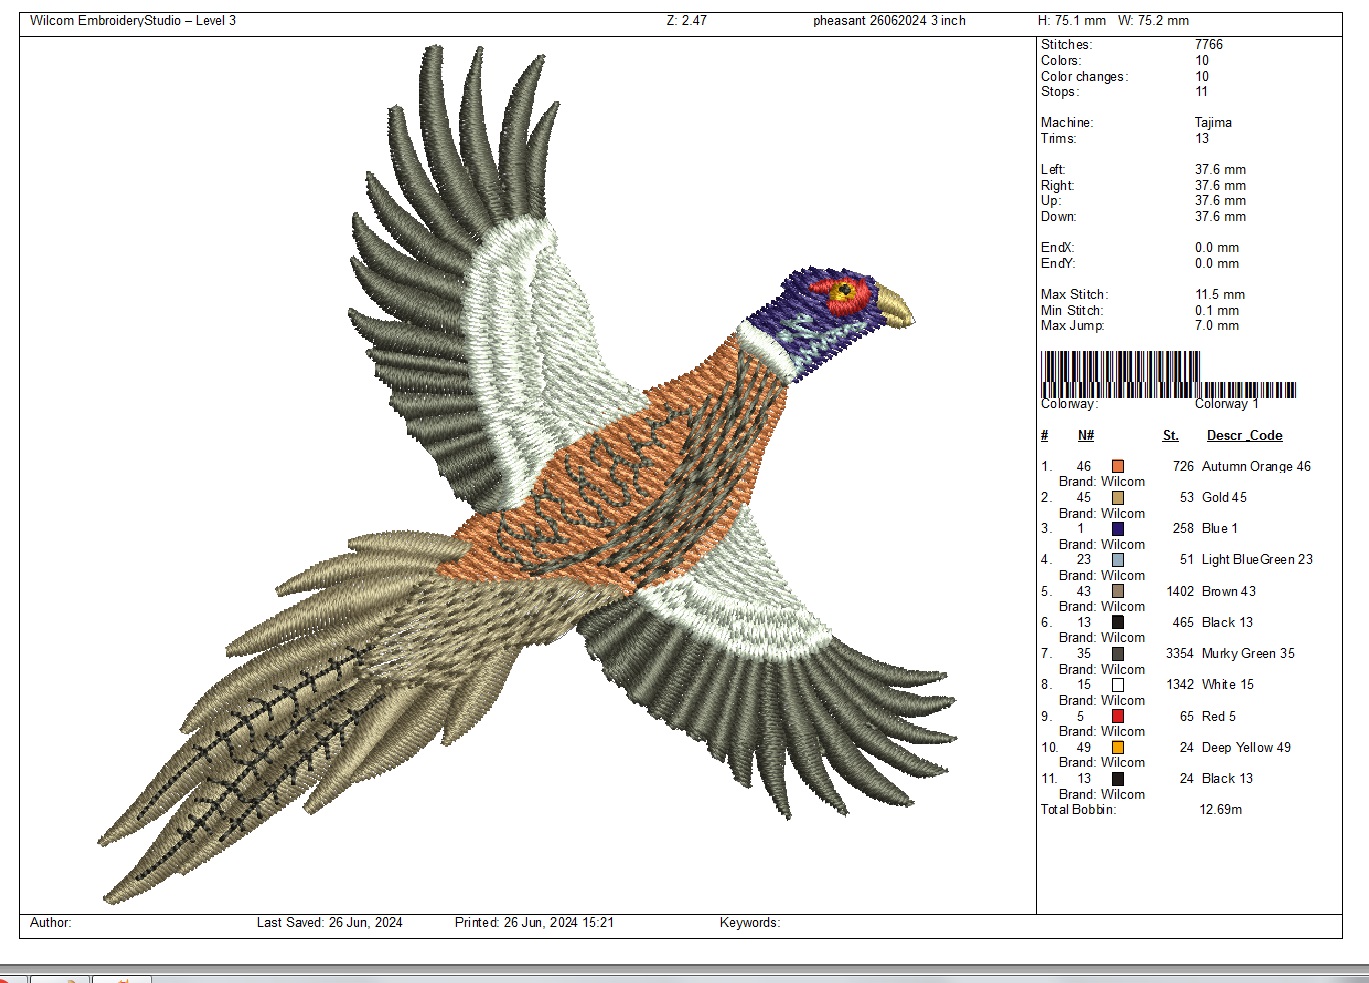
Task: Click the Total Bobbin value 12.69m
Action: (x=1220, y=809)
